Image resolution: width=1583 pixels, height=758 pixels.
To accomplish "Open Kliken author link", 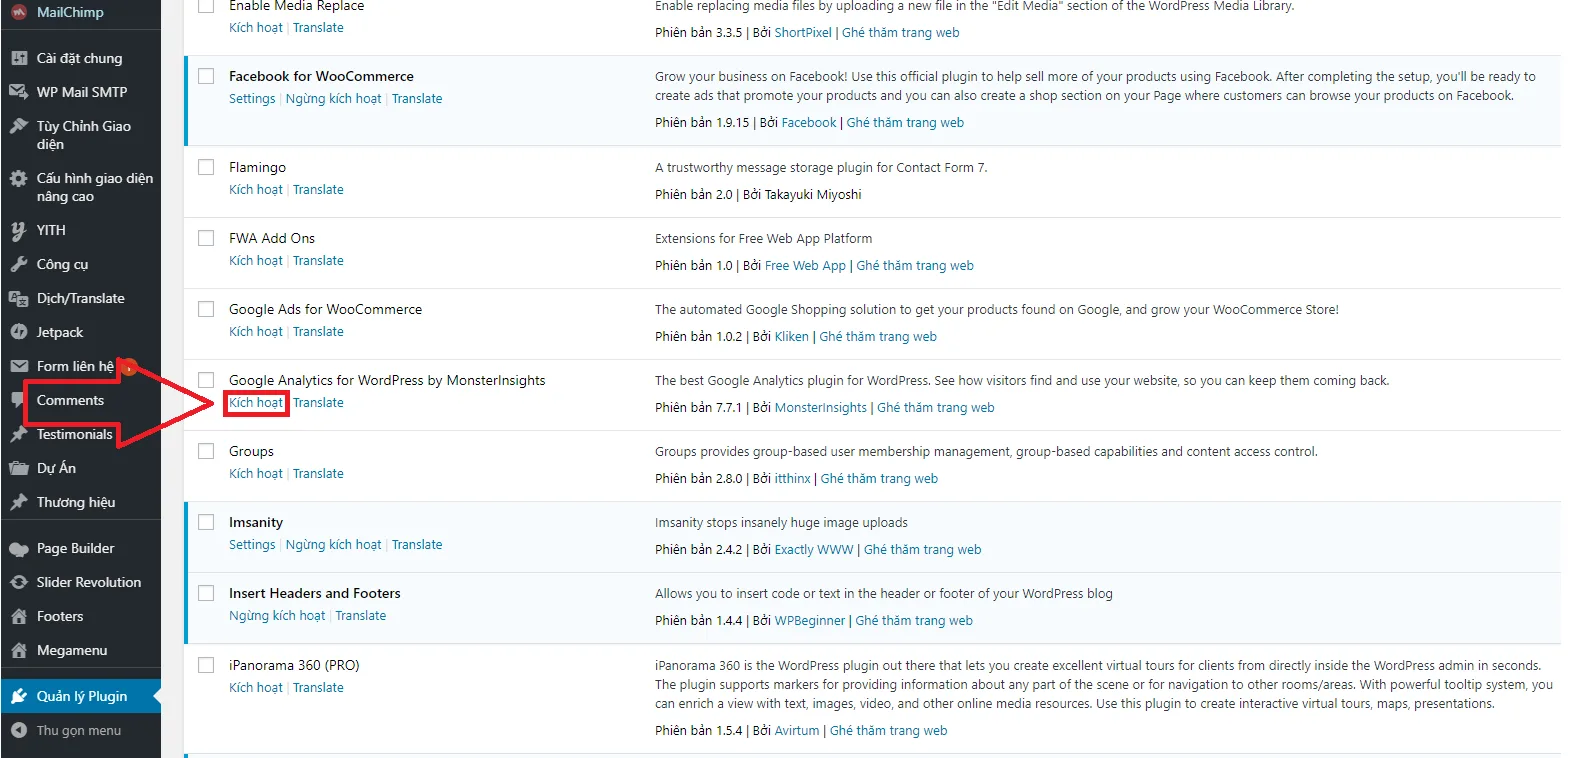I will click(792, 337).
